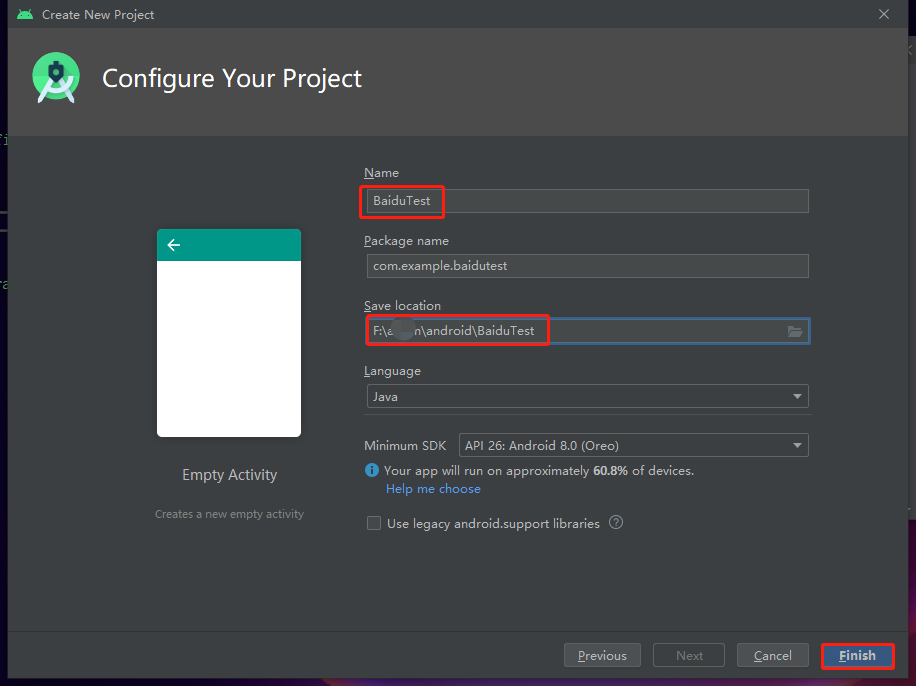Open legacy libraries help question mark
This screenshot has width=916, height=686.
(616, 522)
